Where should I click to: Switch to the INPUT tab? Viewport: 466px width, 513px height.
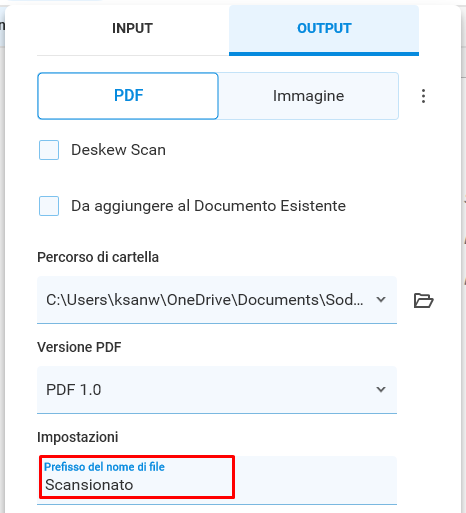(x=133, y=29)
